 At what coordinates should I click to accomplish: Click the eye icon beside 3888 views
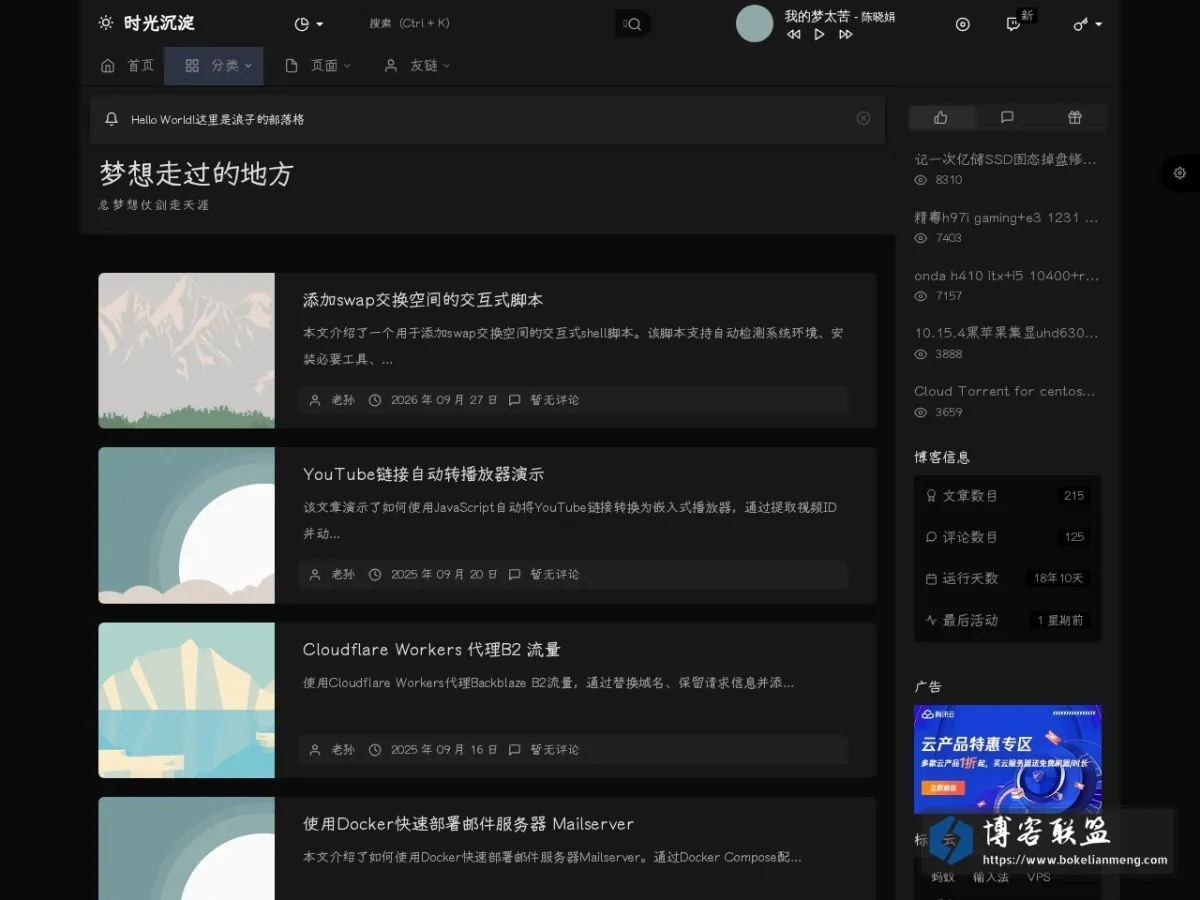(x=921, y=354)
